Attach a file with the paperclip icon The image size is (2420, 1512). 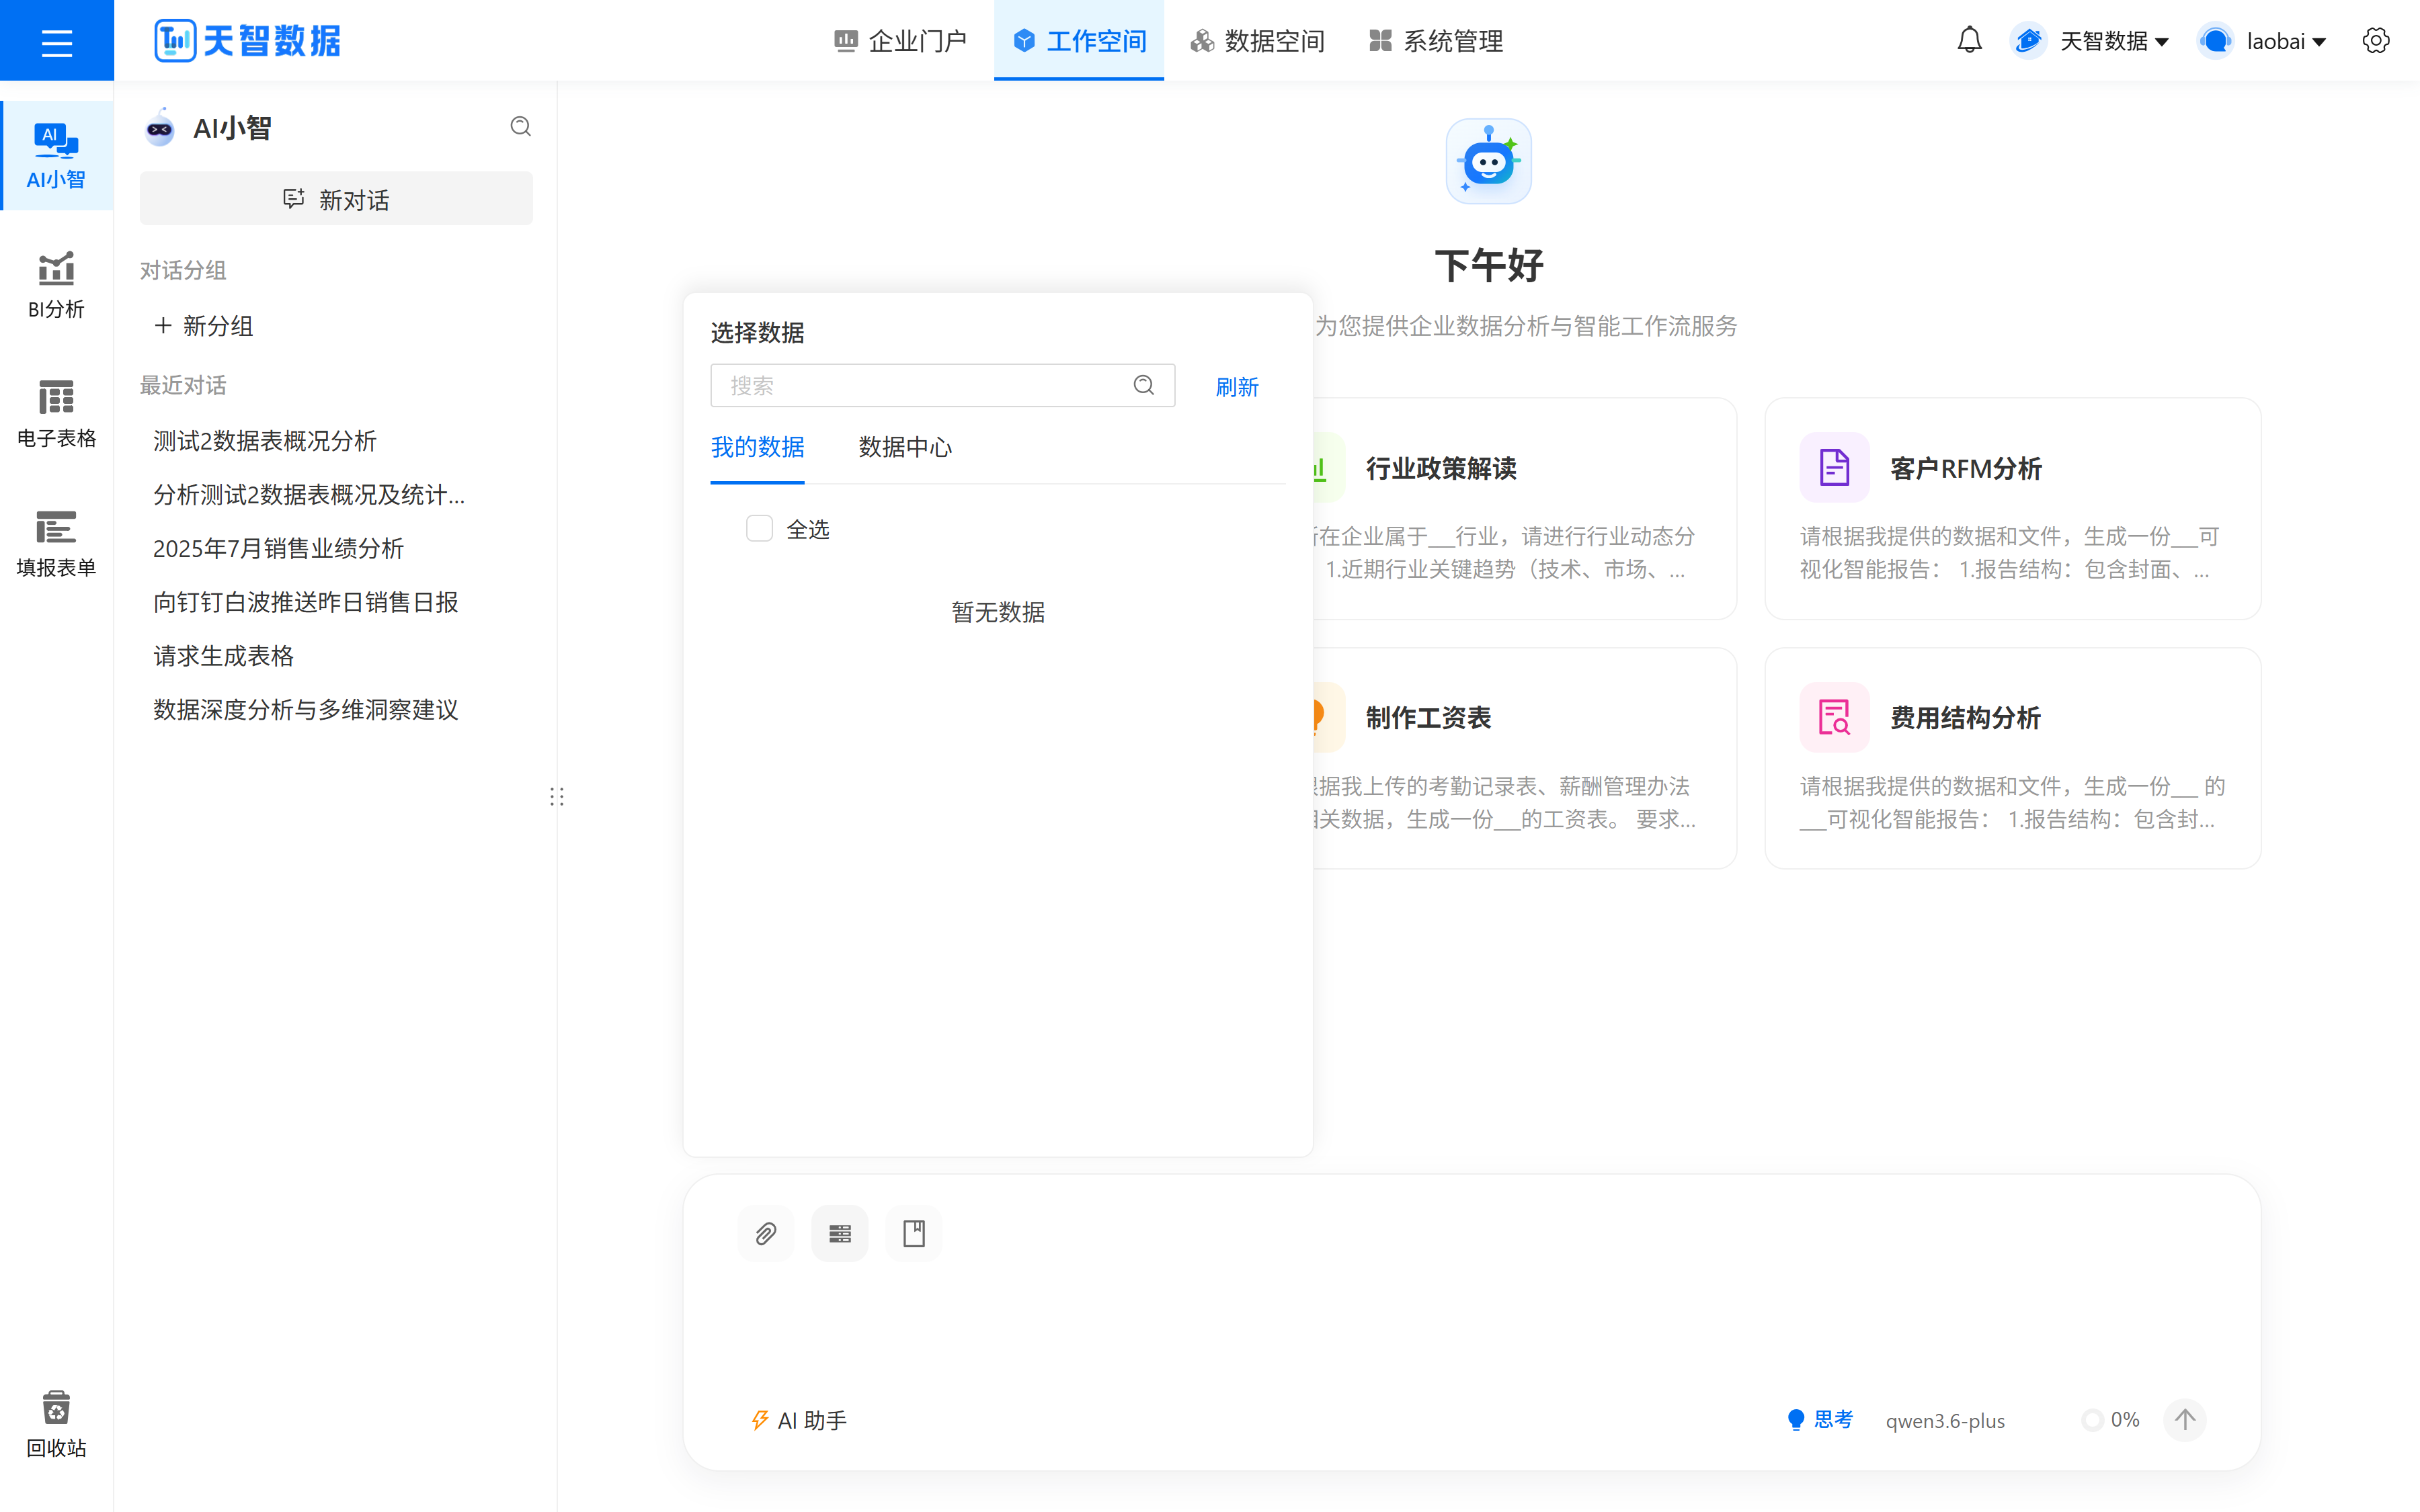click(766, 1234)
